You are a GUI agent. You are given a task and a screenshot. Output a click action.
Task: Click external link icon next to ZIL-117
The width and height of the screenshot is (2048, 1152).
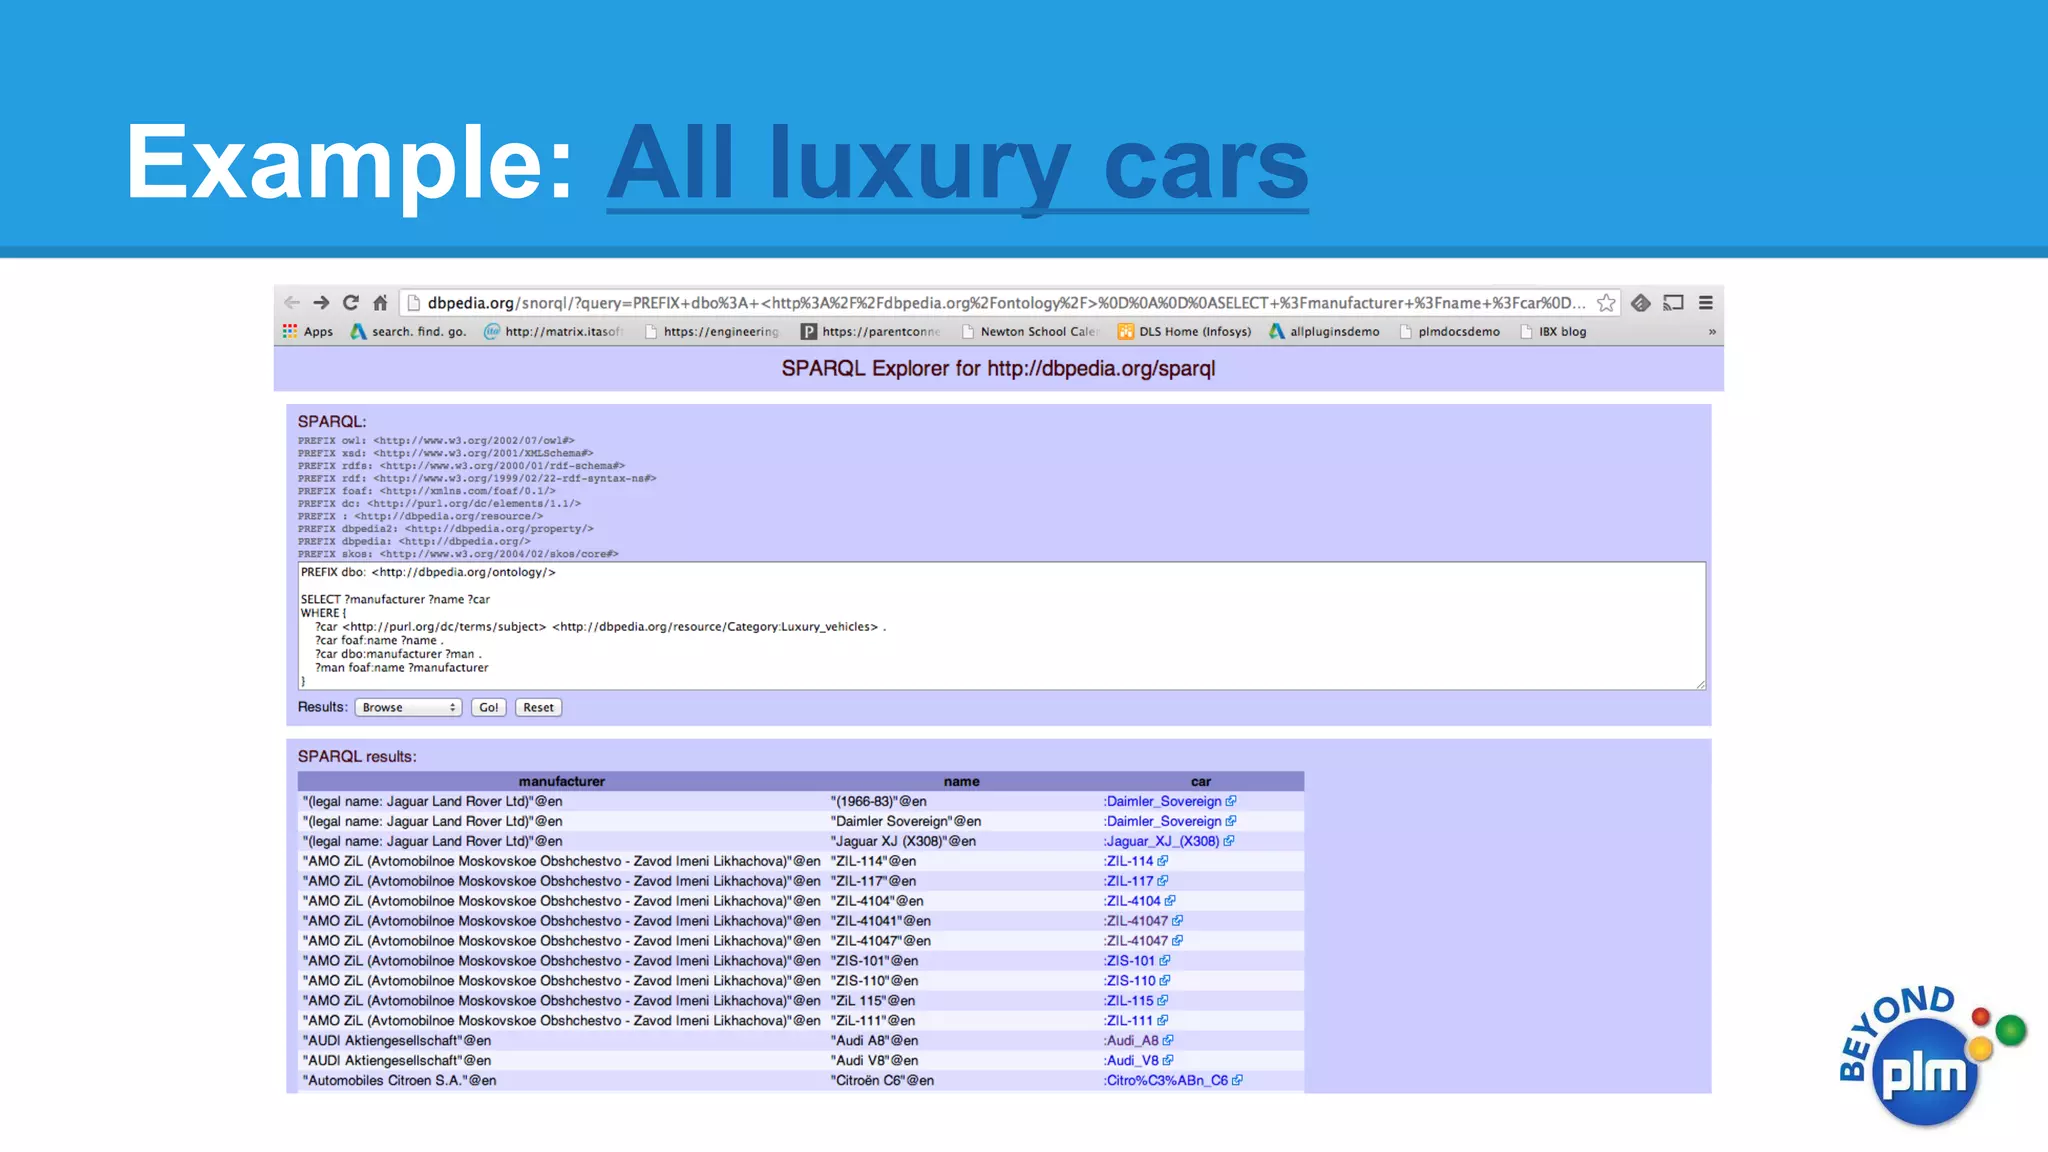click(x=1163, y=881)
